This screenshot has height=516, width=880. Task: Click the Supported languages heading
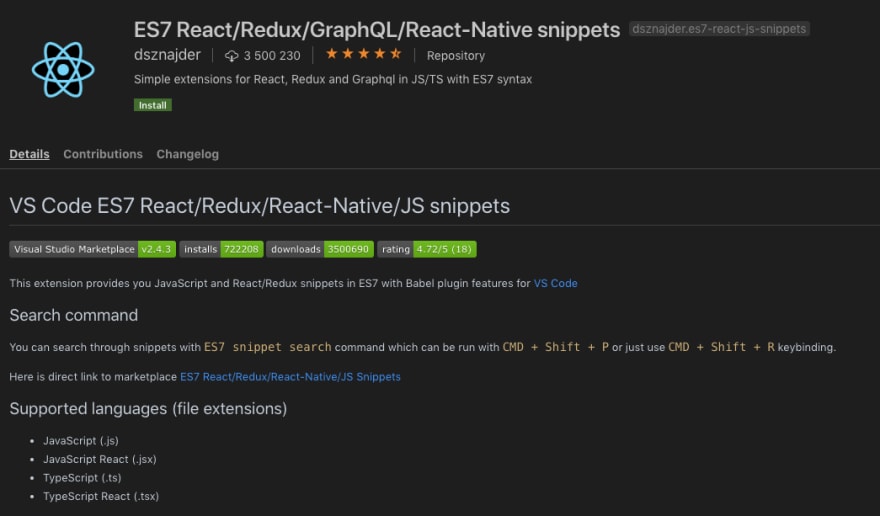click(x=148, y=408)
